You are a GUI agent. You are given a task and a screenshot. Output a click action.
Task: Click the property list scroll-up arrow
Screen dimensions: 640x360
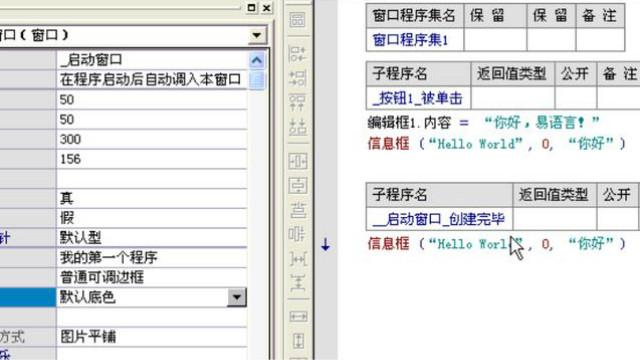pyautogui.click(x=257, y=61)
